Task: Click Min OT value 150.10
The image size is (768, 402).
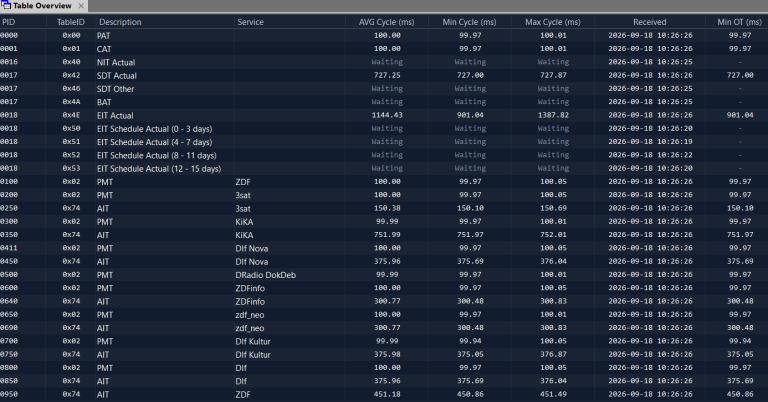Action: [740, 208]
